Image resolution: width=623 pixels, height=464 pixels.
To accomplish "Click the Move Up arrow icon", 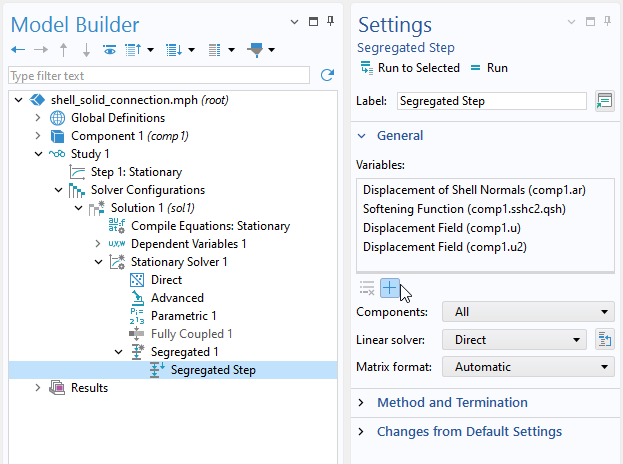I will pos(63,50).
